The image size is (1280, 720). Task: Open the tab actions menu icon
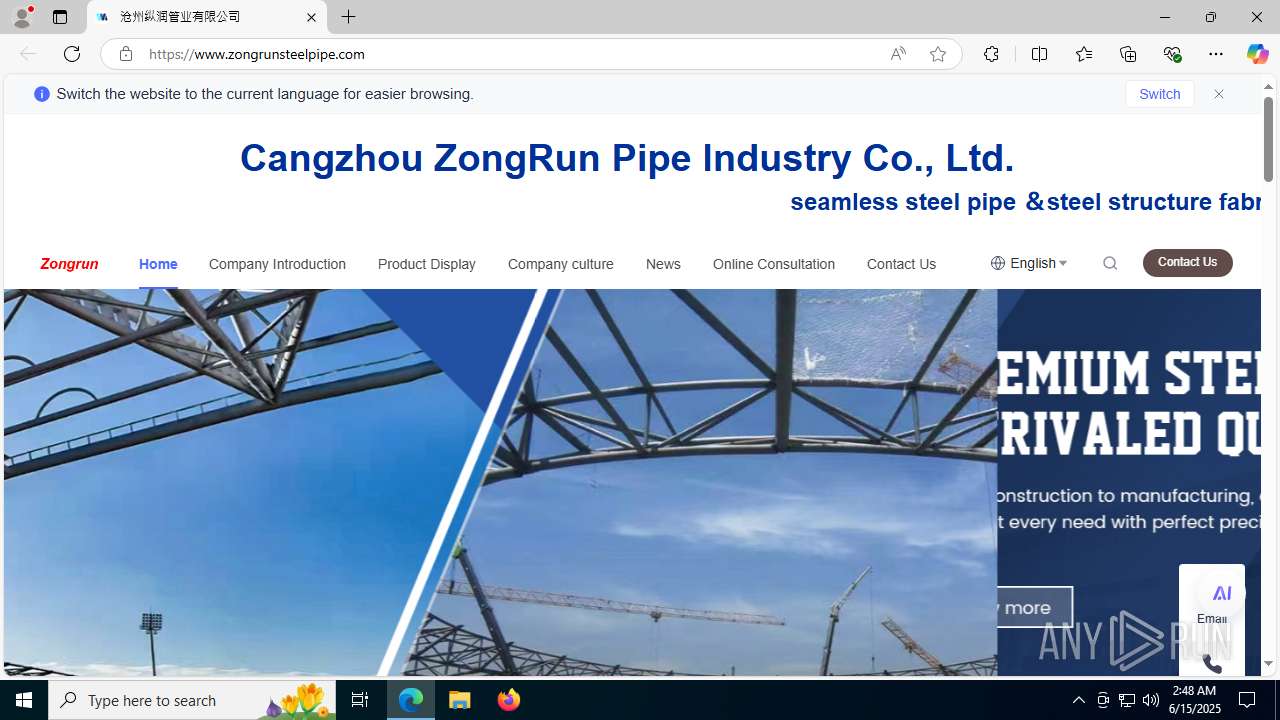point(60,17)
